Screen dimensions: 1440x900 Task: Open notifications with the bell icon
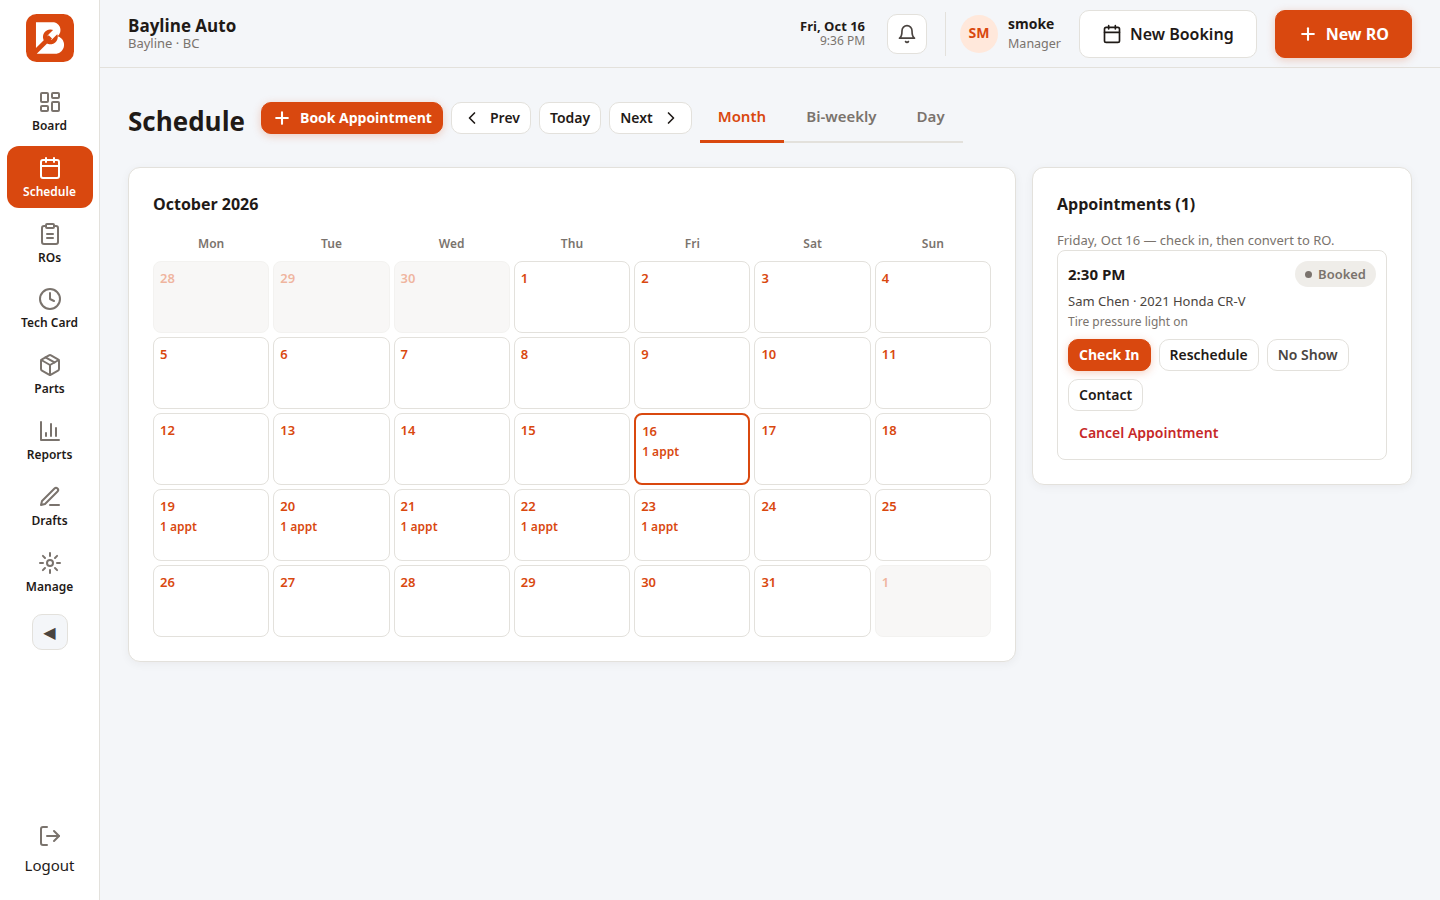click(x=907, y=34)
